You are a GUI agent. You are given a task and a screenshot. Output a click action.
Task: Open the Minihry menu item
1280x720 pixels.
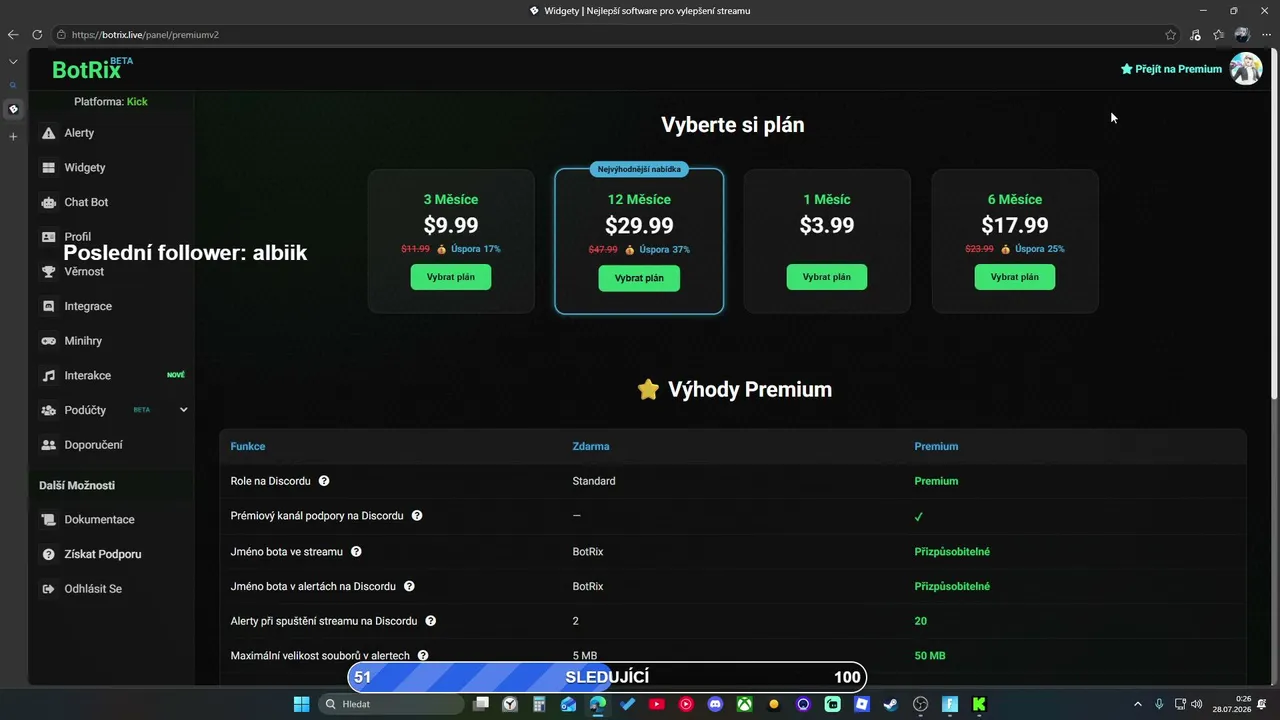pyautogui.click(x=83, y=341)
